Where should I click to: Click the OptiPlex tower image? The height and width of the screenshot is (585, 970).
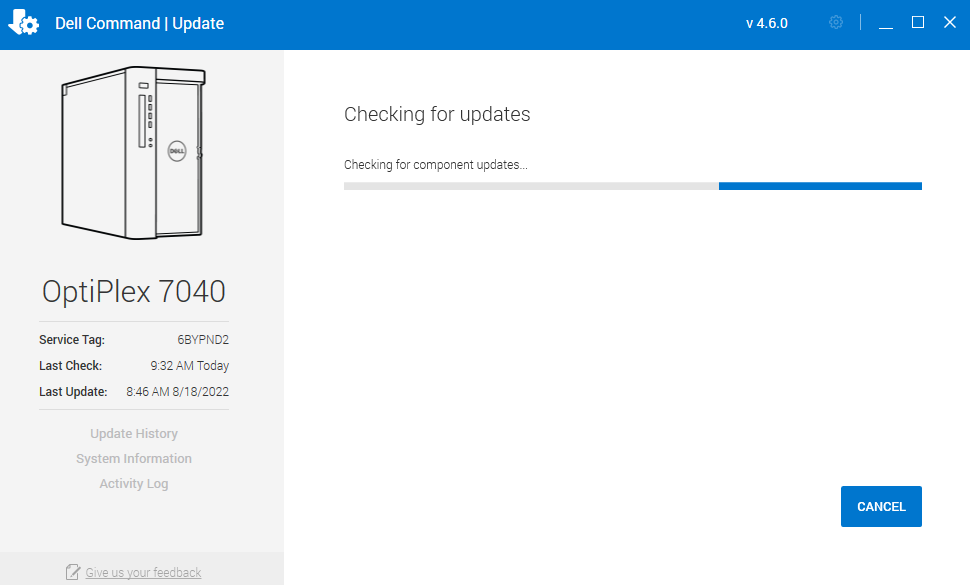[x=133, y=153]
